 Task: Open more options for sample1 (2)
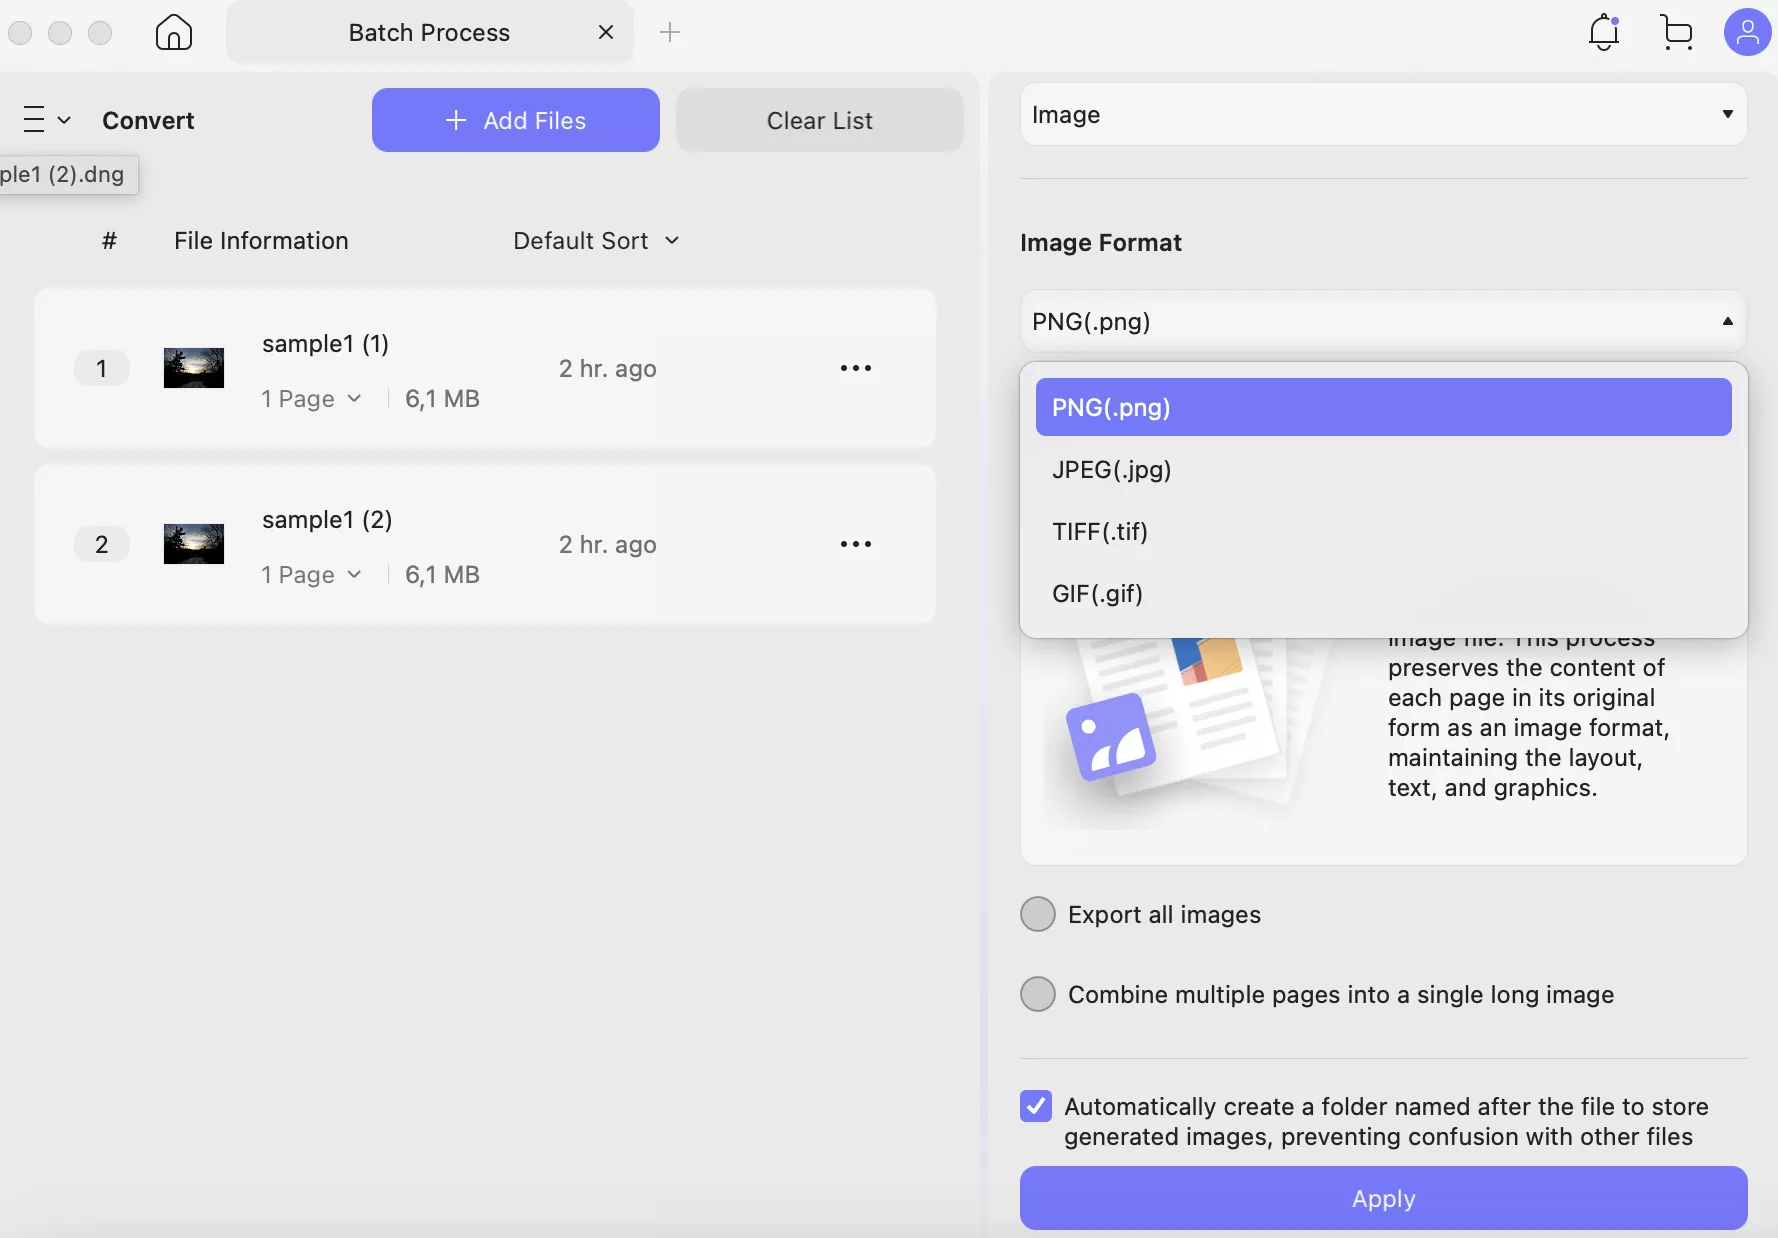857,544
